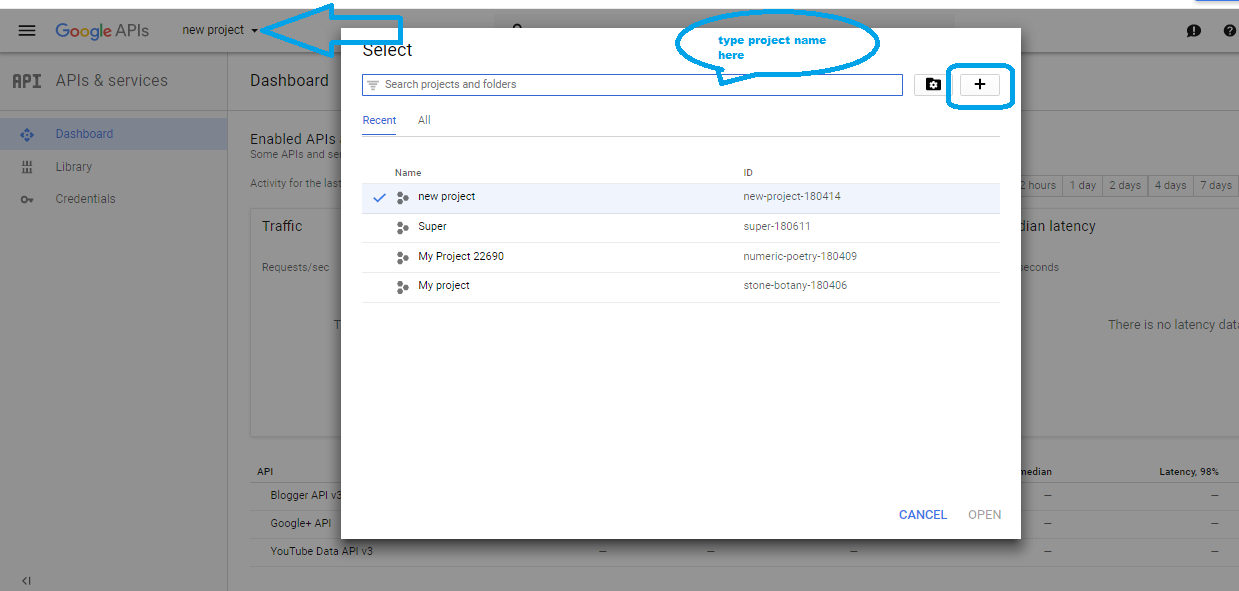The width and height of the screenshot is (1239, 591).
Task: Switch to the Recent tab
Action: tap(380, 120)
